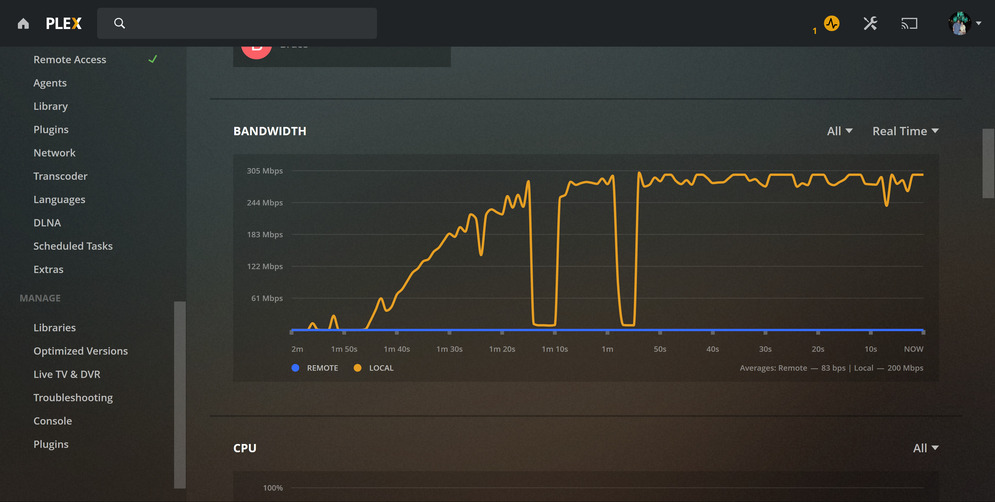Click the REMOTE legend label

[322, 368]
